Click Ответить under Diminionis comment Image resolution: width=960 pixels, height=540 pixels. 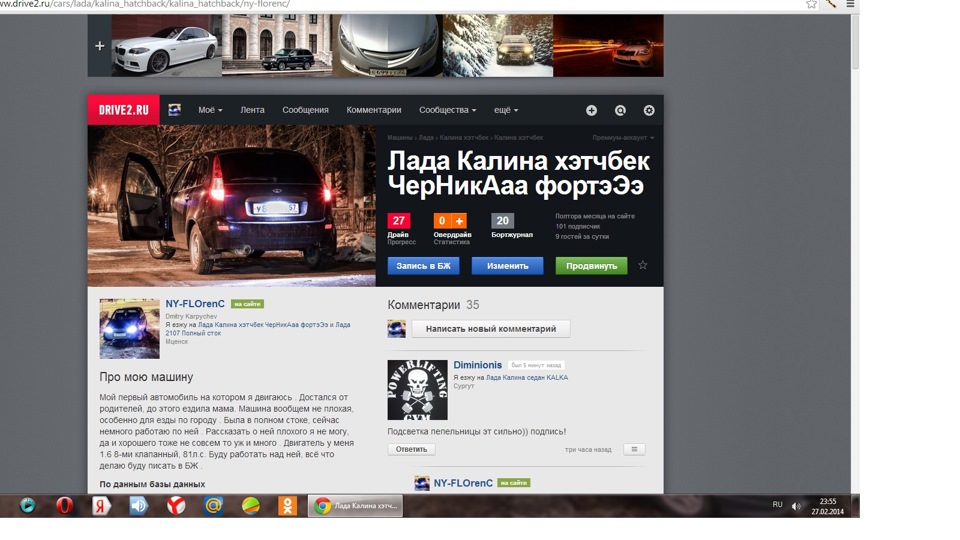411,449
